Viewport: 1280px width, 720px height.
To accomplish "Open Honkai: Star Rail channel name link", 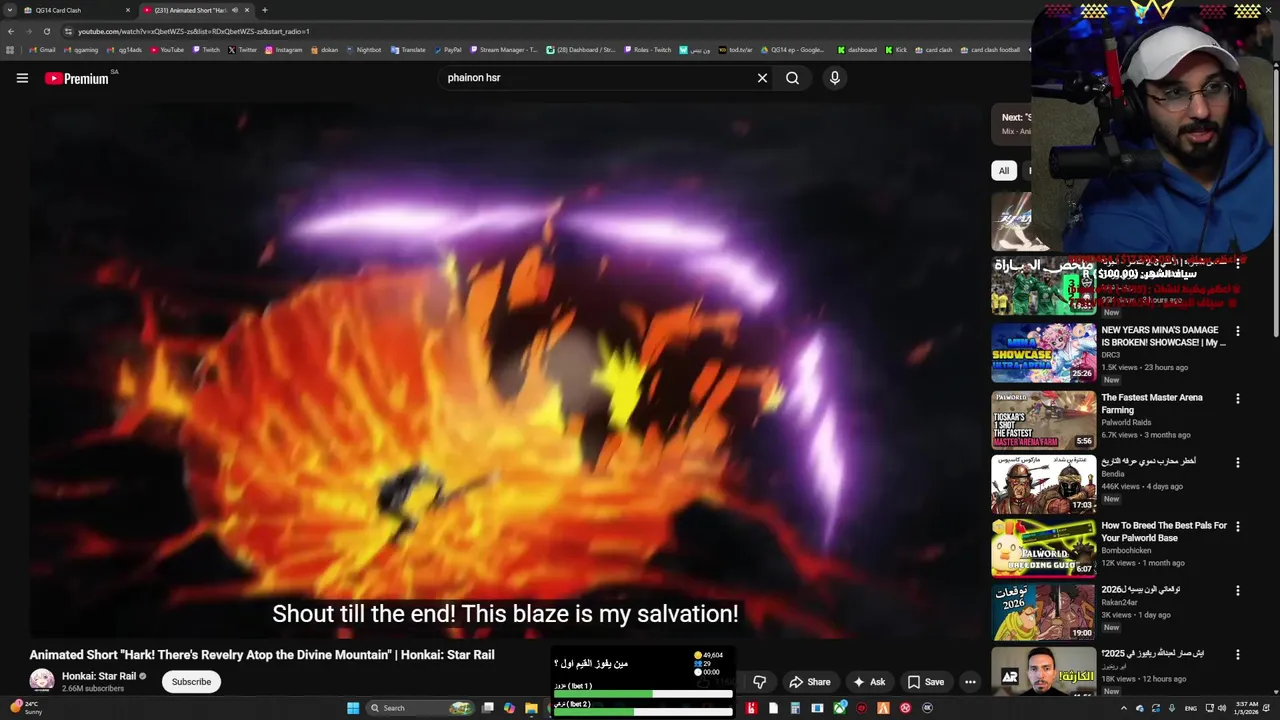I will click(99, 676).
